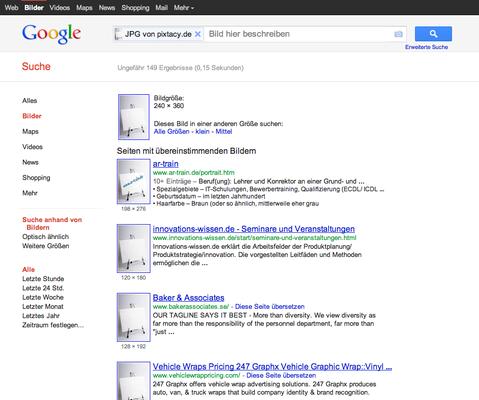Select 'Bilder' in left sidebar
The height and width of the screenshot is (400, 479).
click(x=32, y=116)
